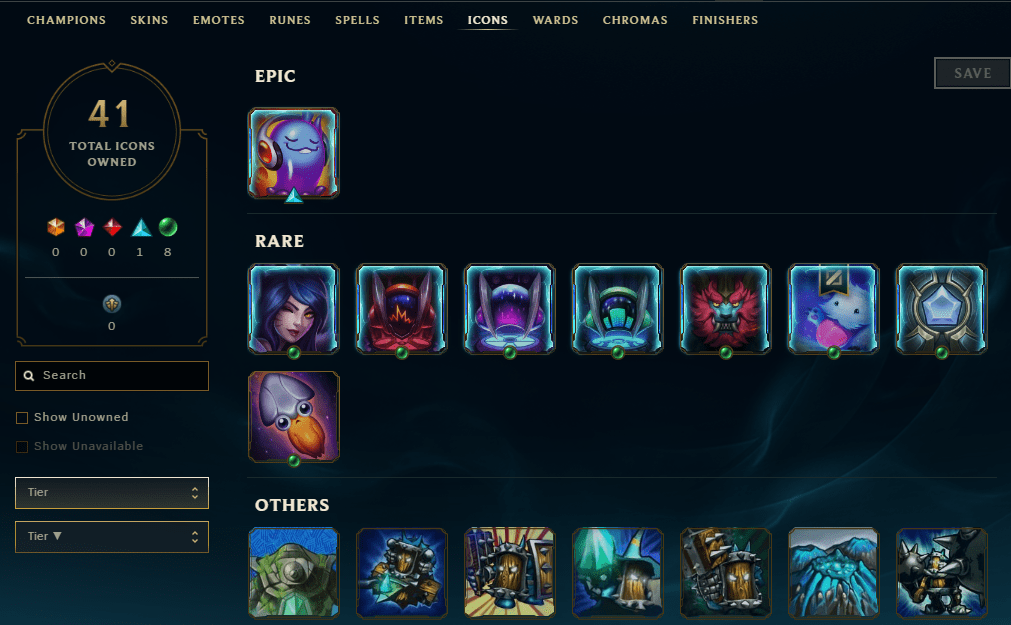Click the green orb rarity gem
This screenshot has width=1011, height=625.
click(x=168, y=227)
